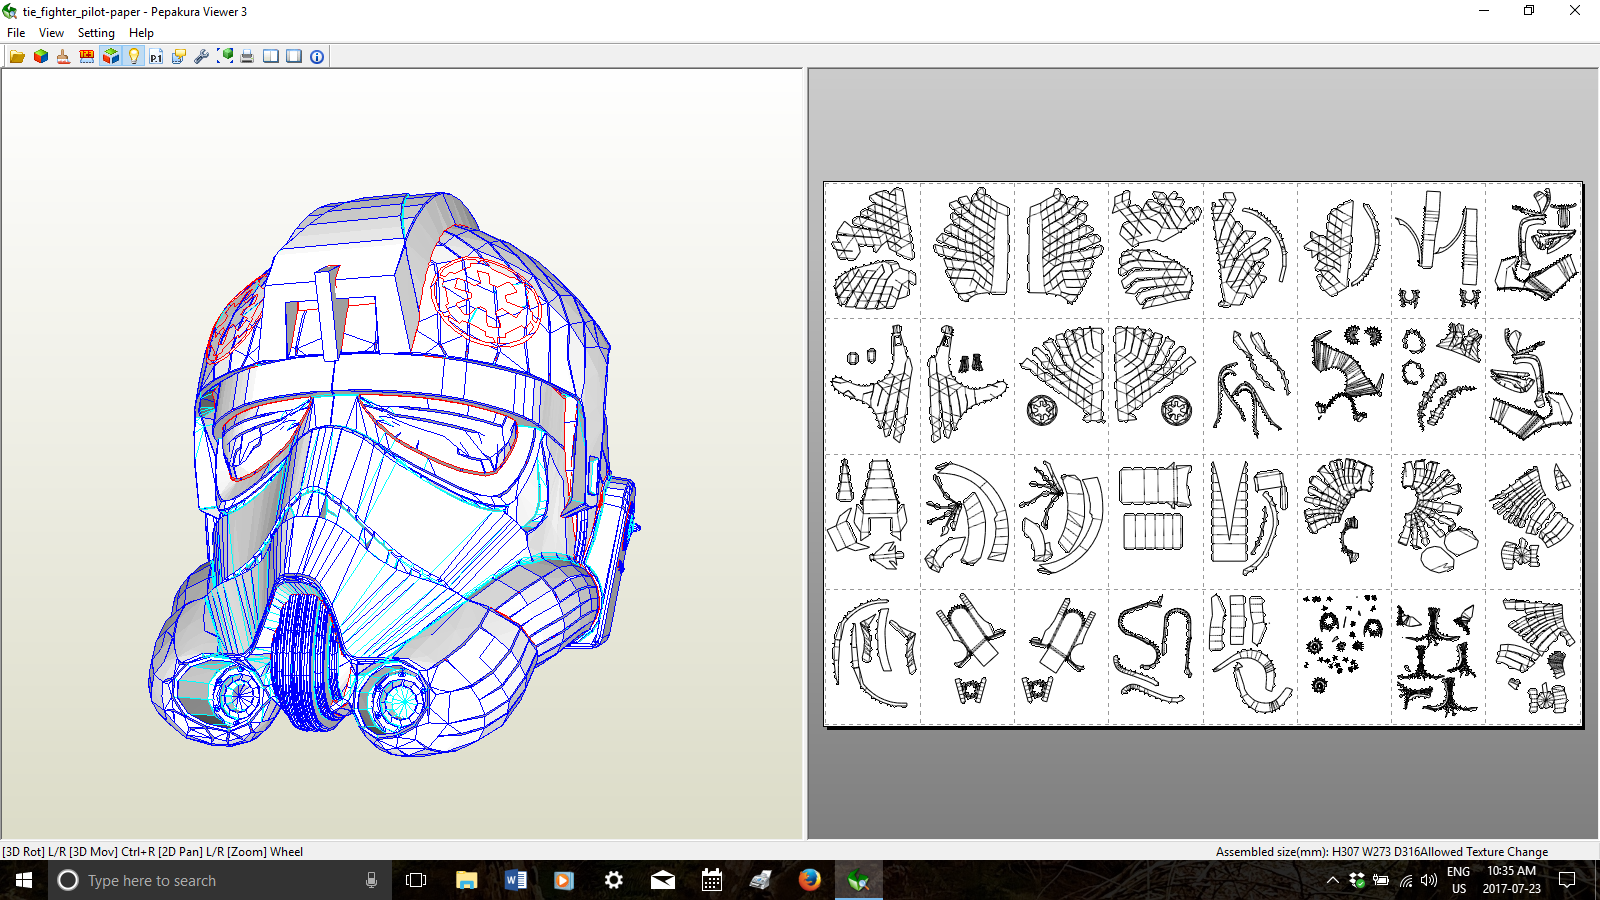Open the Setting menu
This screenshot has width=1600, height=900.
(x=96, y=33)
